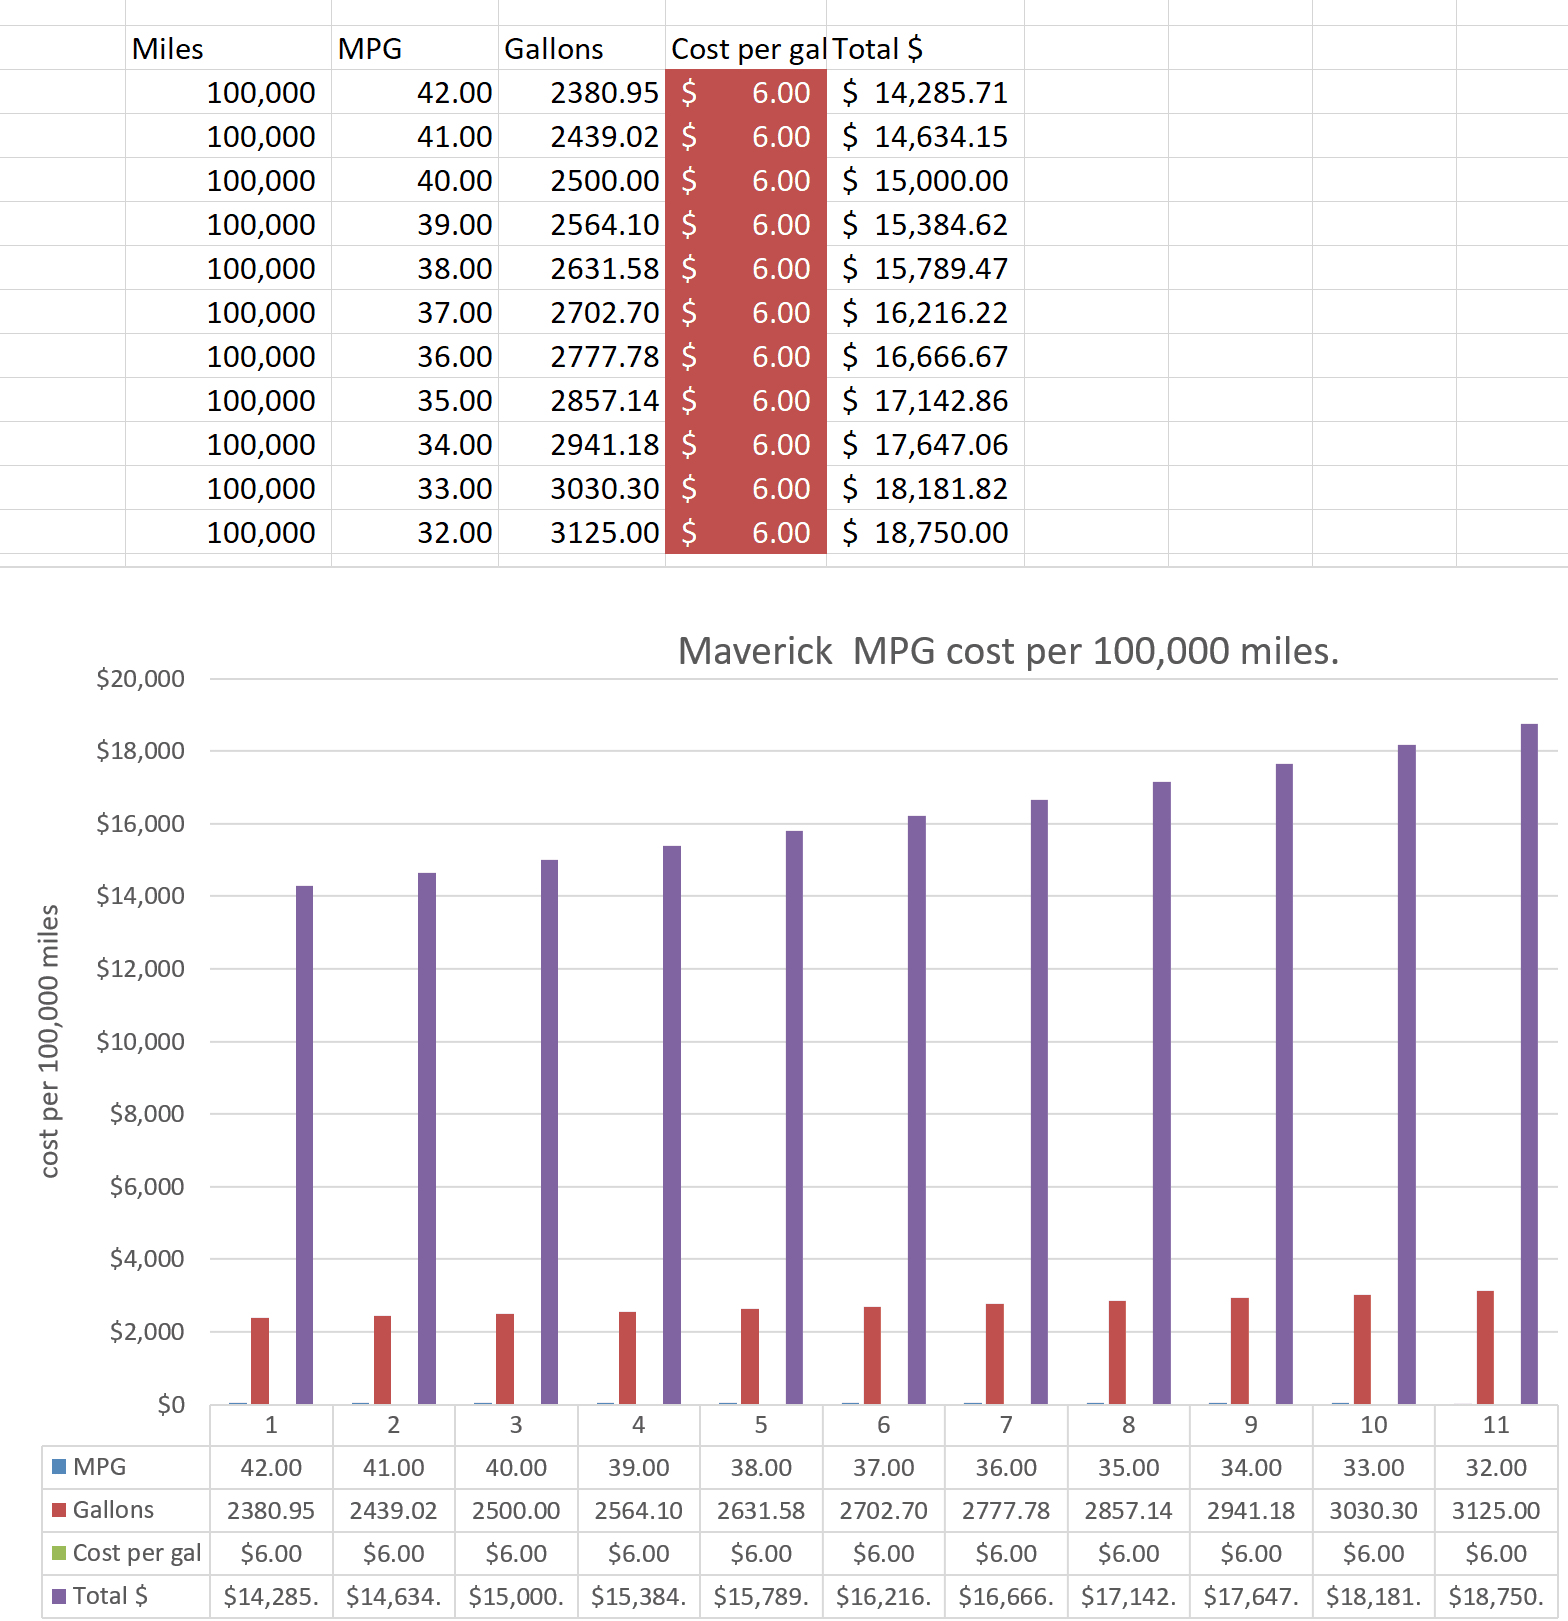Click the total cell showing $ 14,634.15

tap(925, 136)
